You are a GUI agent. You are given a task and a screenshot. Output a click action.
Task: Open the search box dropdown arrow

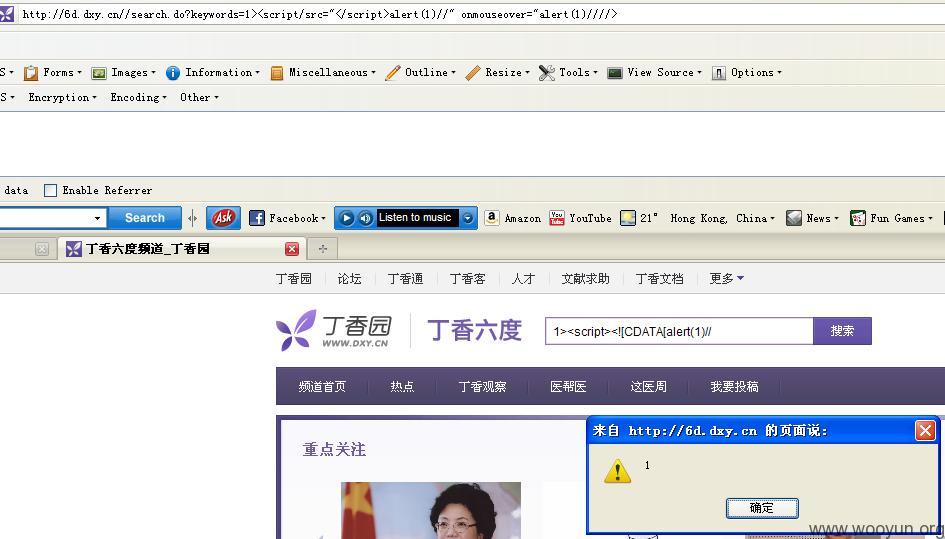98,218
